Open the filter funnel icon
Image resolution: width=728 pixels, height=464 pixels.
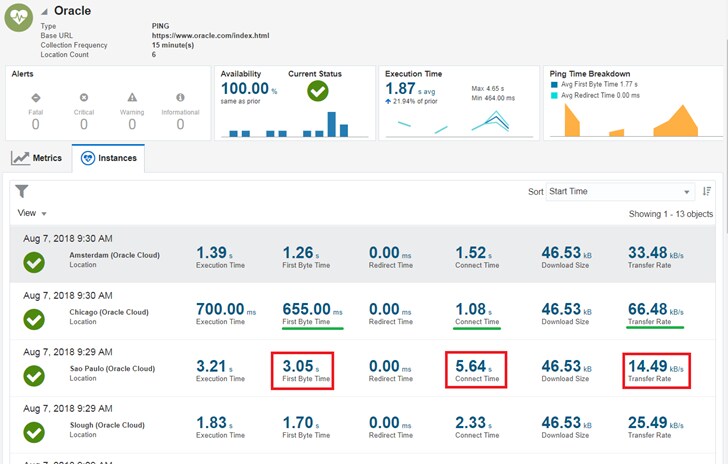coord(22,191)
